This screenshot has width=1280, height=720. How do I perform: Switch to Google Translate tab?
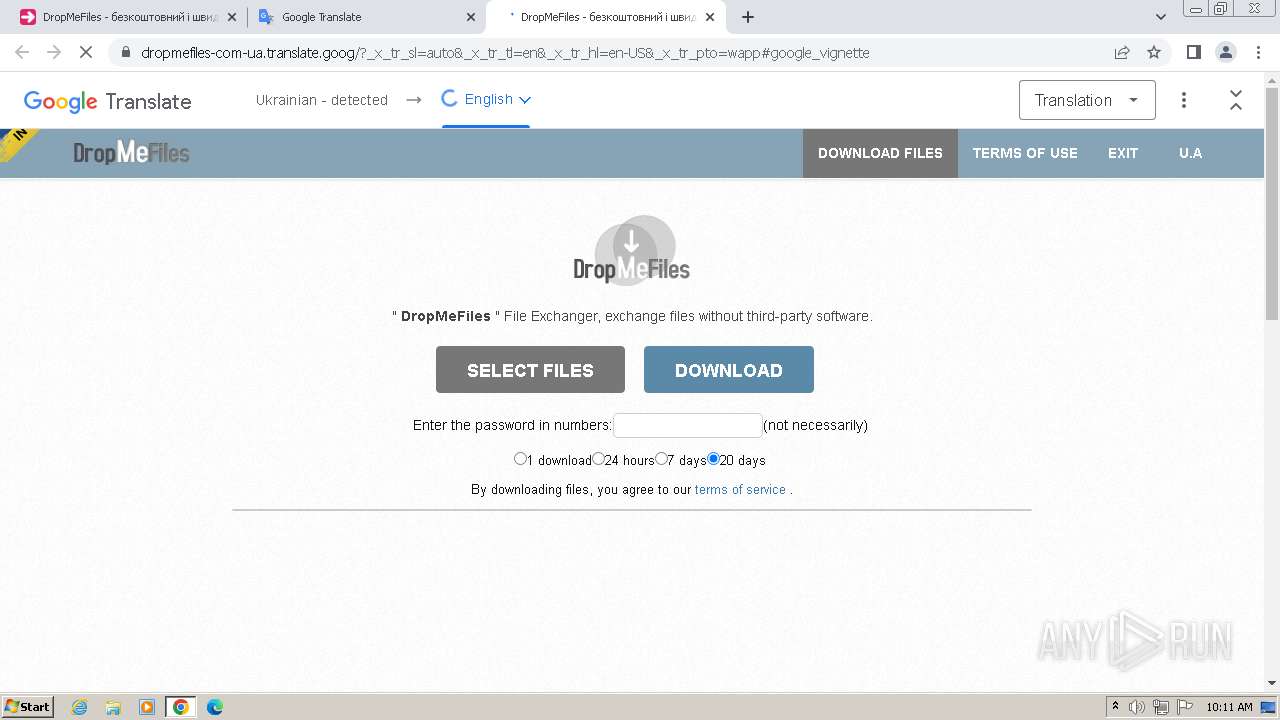click(x=365, y=17)
